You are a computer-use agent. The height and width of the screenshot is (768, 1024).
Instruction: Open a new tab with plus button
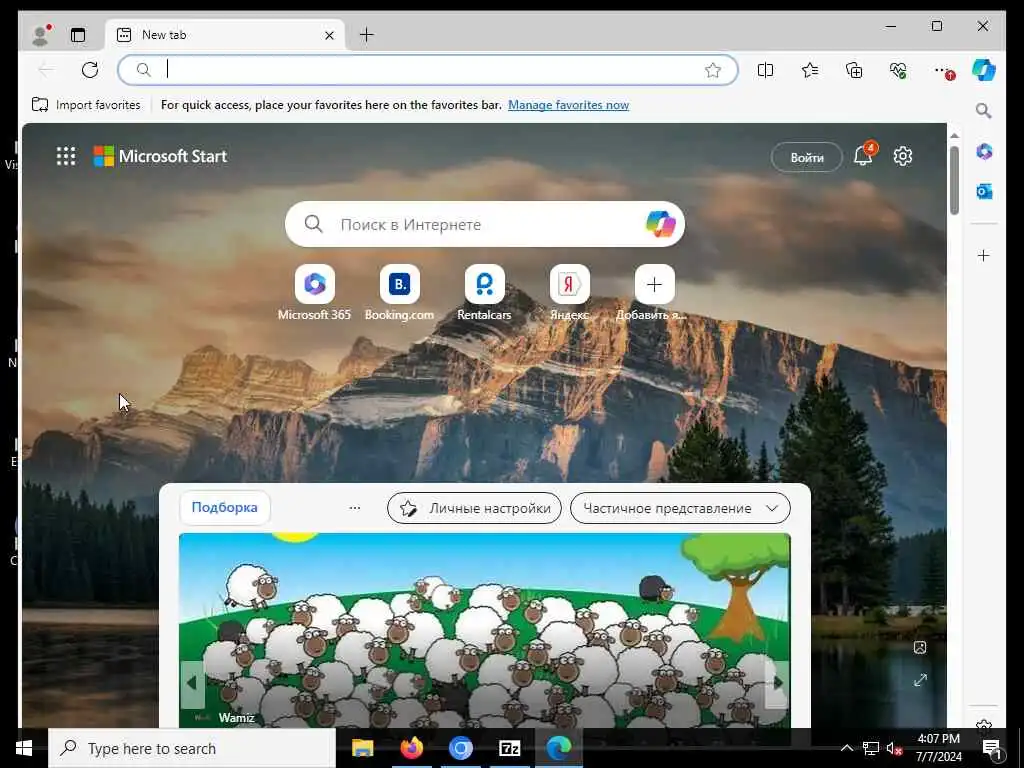tap(367, 35)
